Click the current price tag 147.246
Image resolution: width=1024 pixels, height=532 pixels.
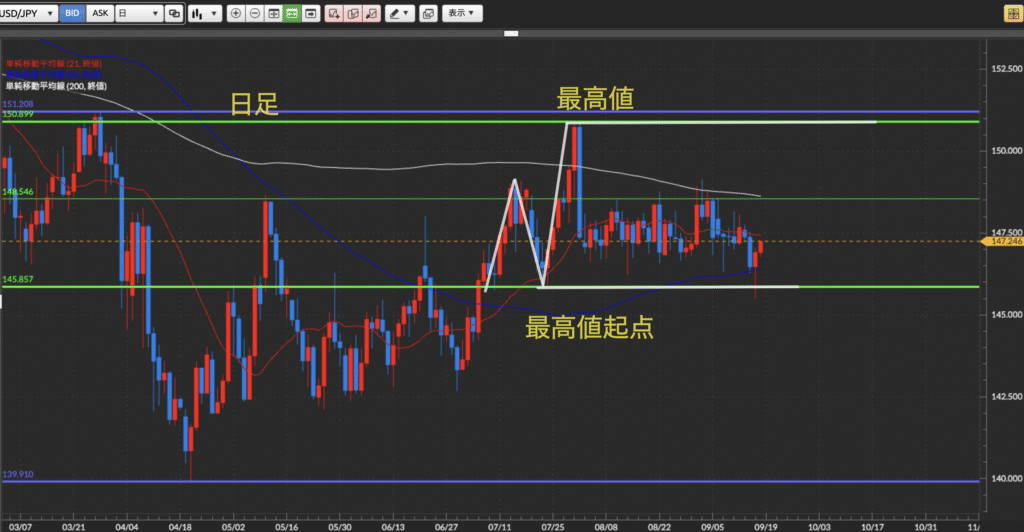(1003, 242)
